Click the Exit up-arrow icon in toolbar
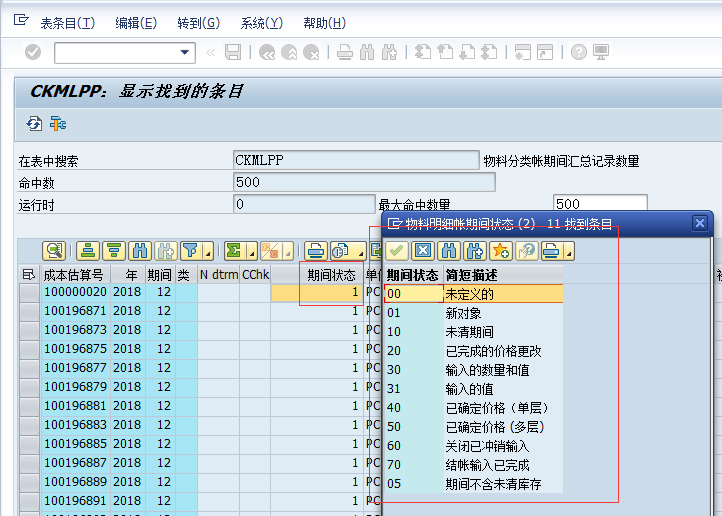Viewport: 722px width, 516px height. pyautogui.click(x=289, y=52)
